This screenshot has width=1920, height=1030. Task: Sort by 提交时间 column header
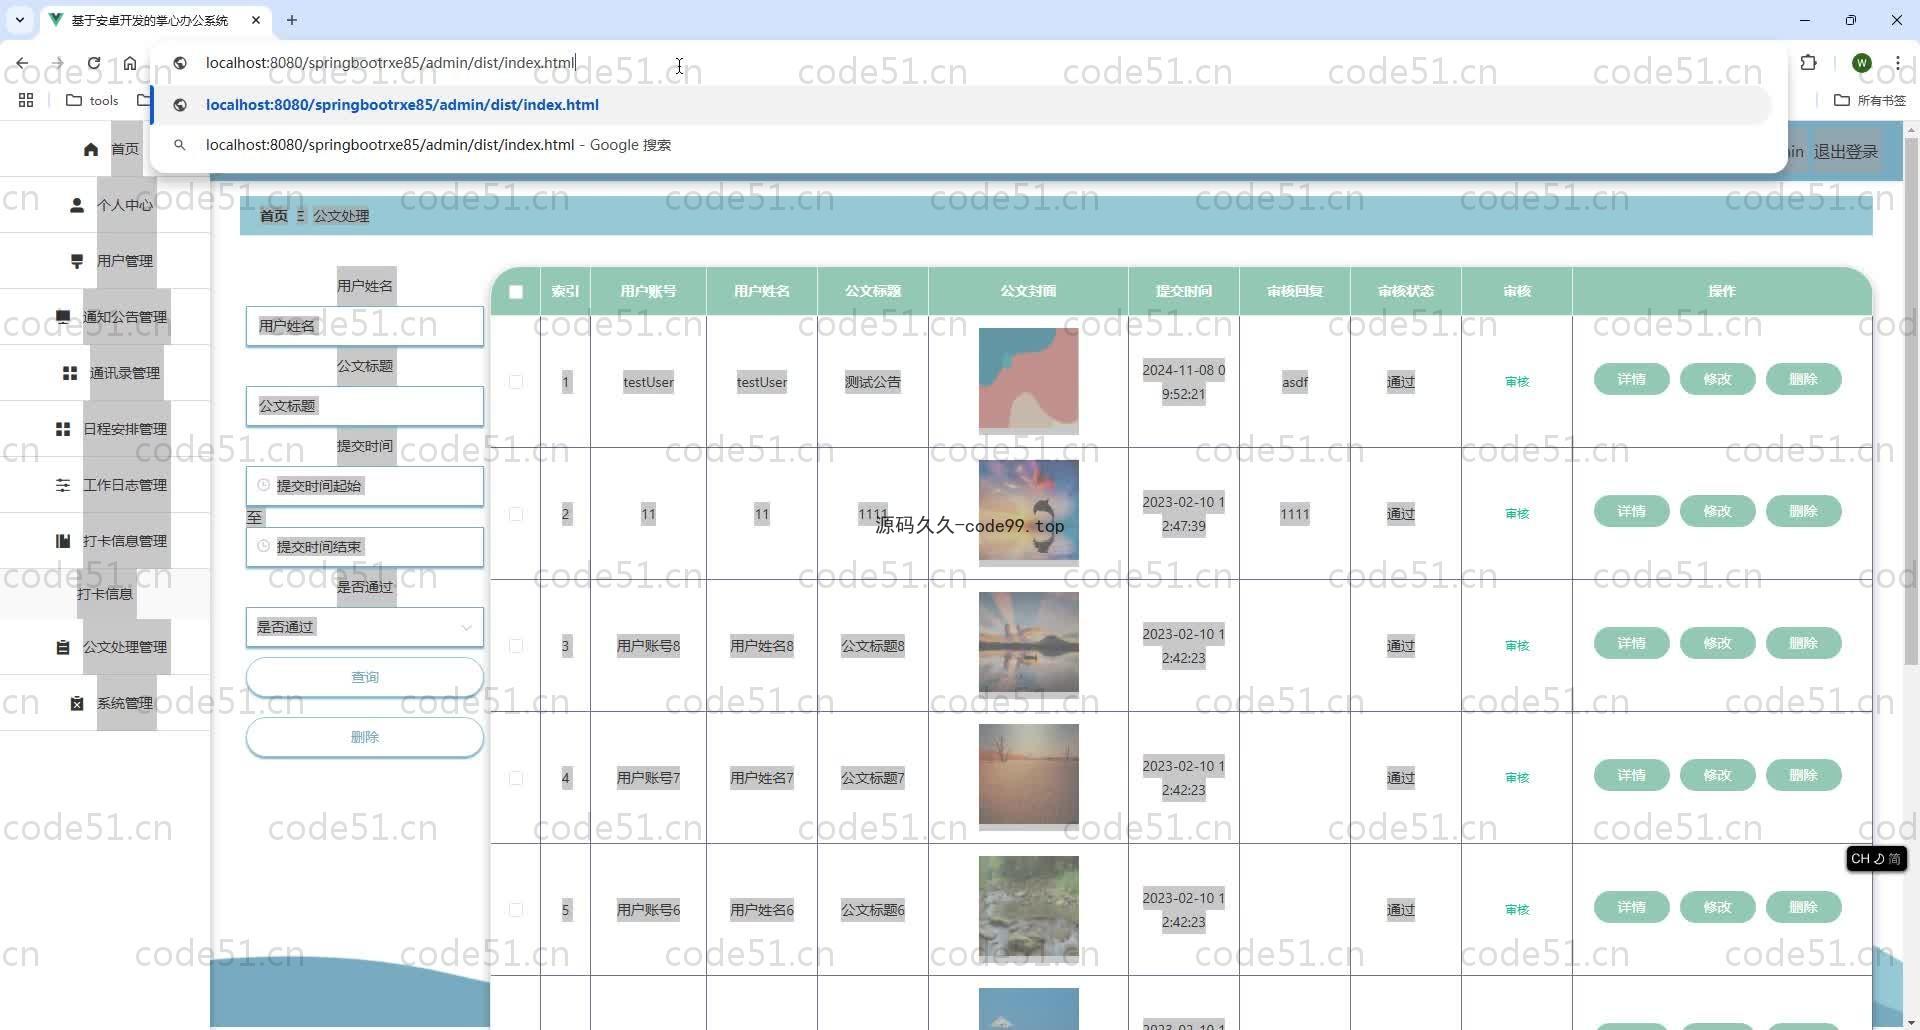(1184, 291)
